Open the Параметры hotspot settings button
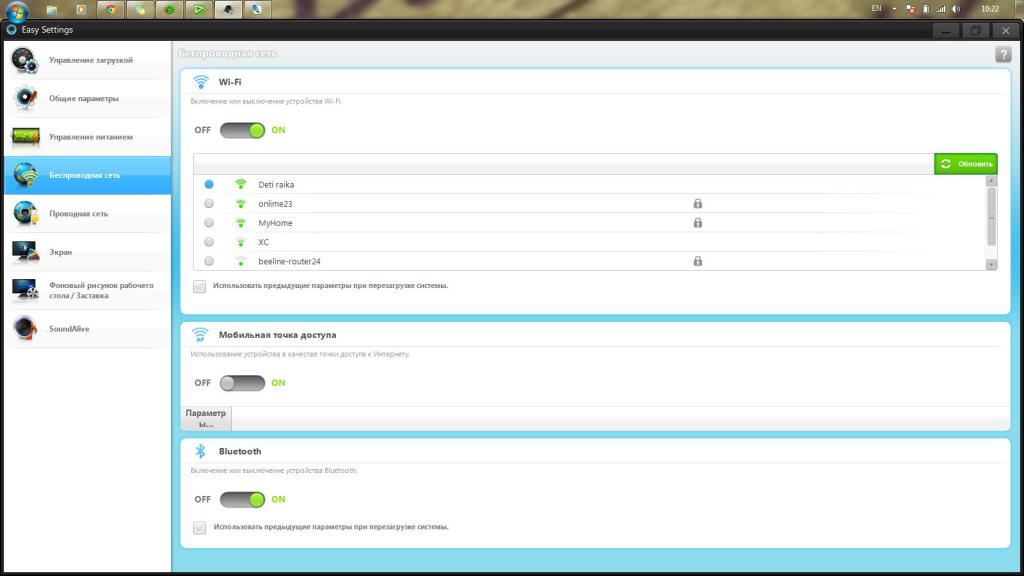The height and width of the screenshot is (576, 1024). (x=206, y=418)
